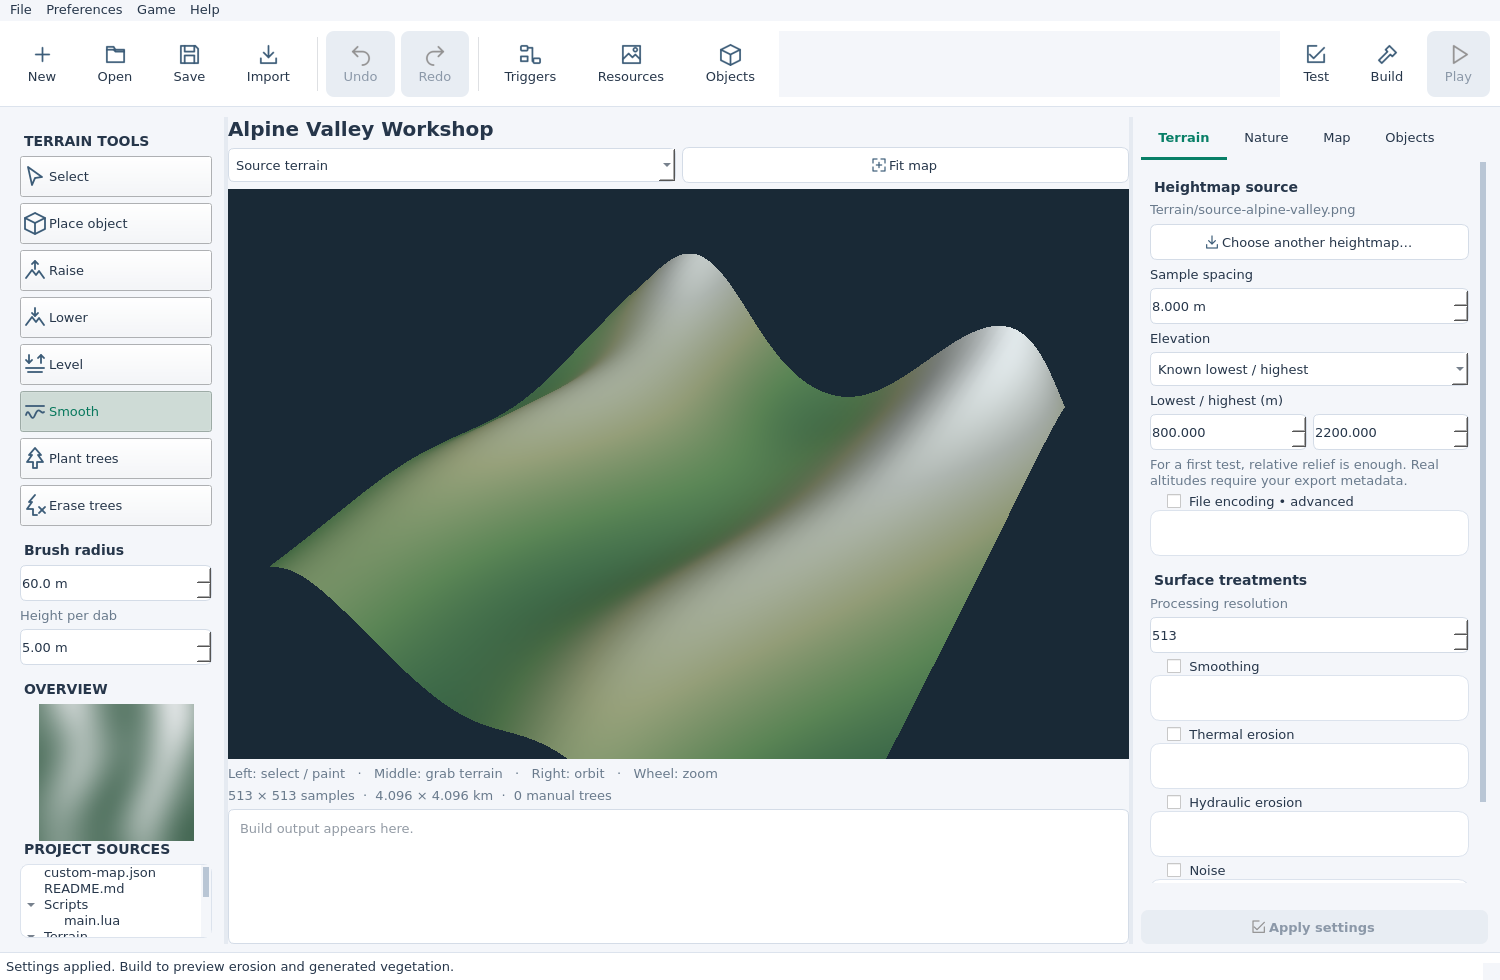Open the Elevation mode dropdown
Image resolution: width=1500 pixels, height=980 pixels.
pos(1309,370)
